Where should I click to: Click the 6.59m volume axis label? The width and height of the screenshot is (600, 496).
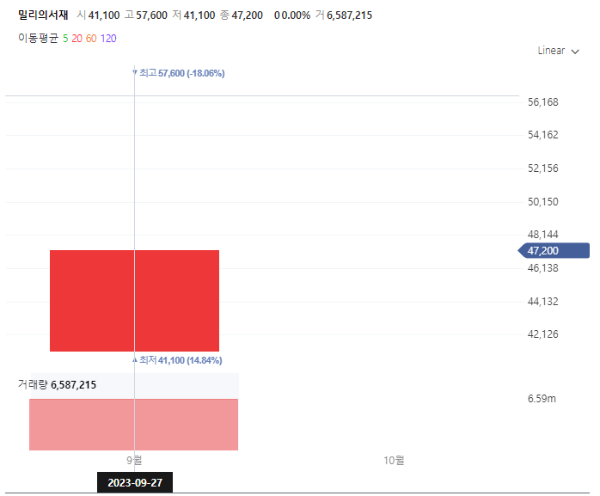coord(541,398)
